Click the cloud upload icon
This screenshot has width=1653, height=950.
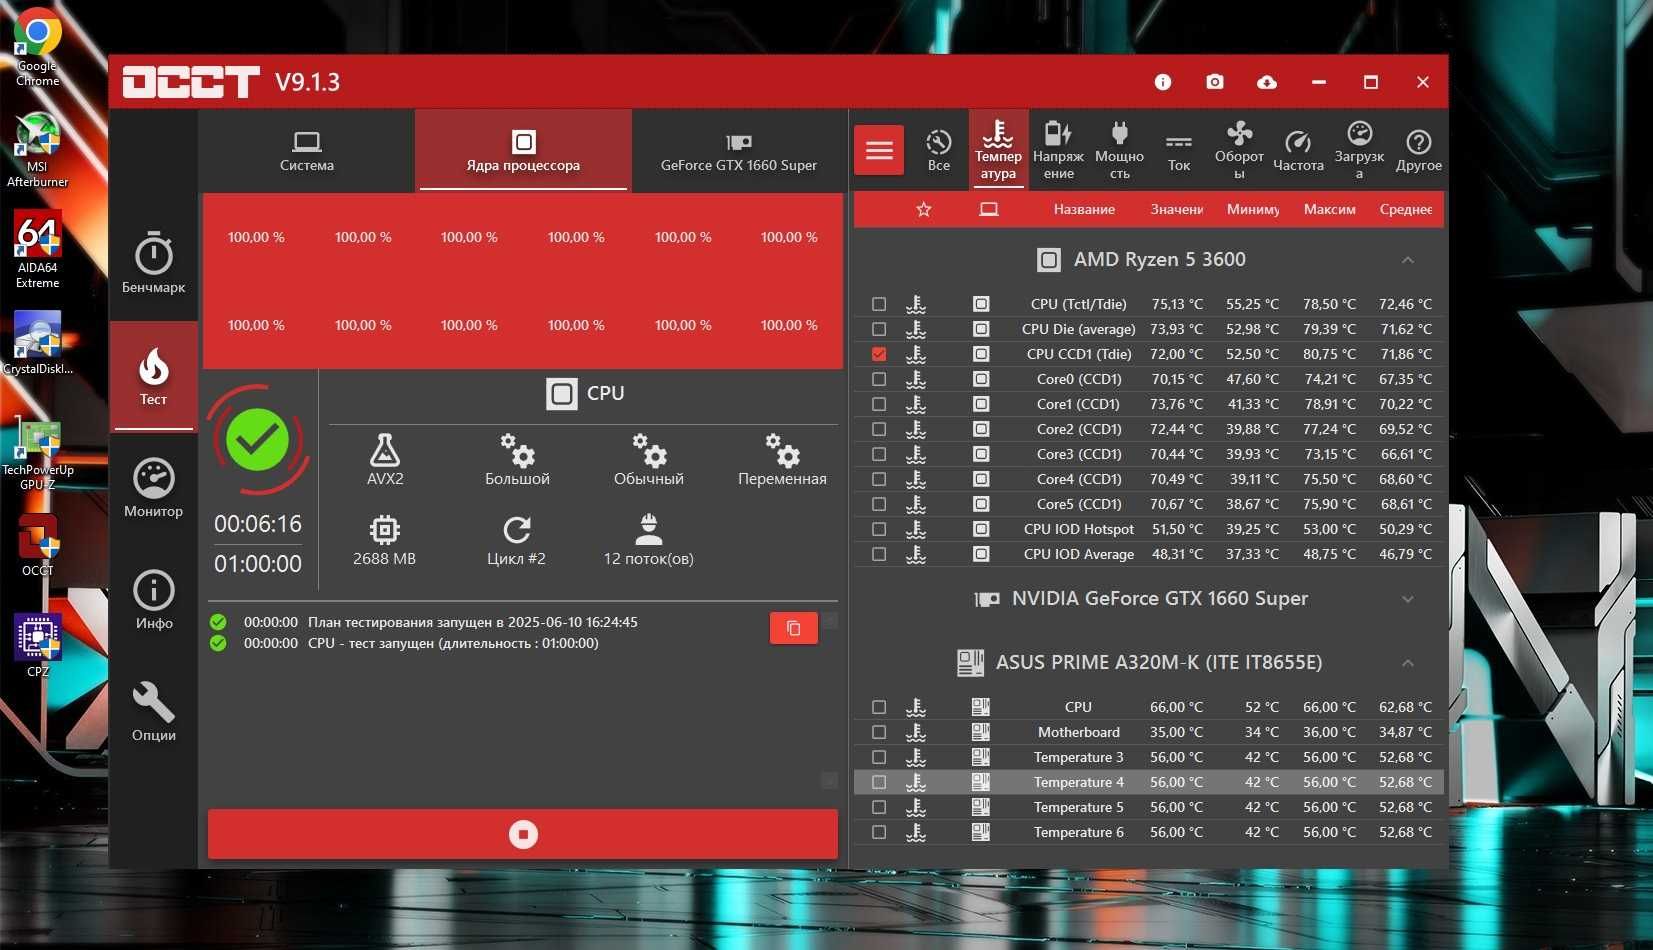click(x=1267, y=82)
